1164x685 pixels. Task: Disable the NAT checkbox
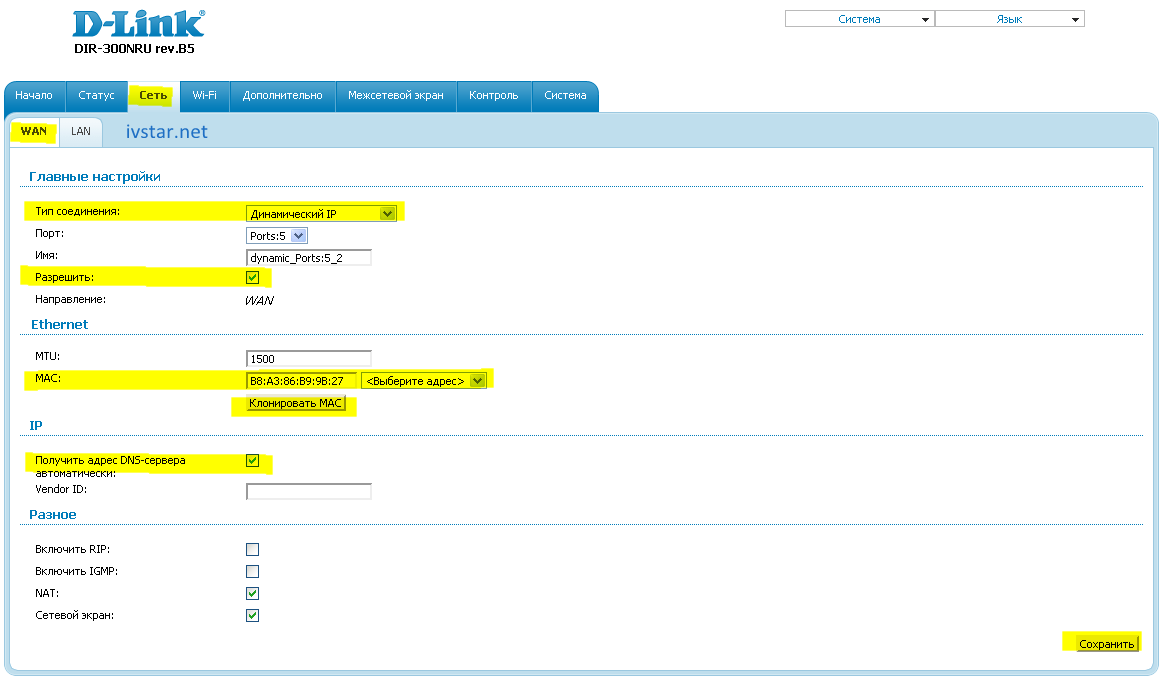click(x=253, y=594)
